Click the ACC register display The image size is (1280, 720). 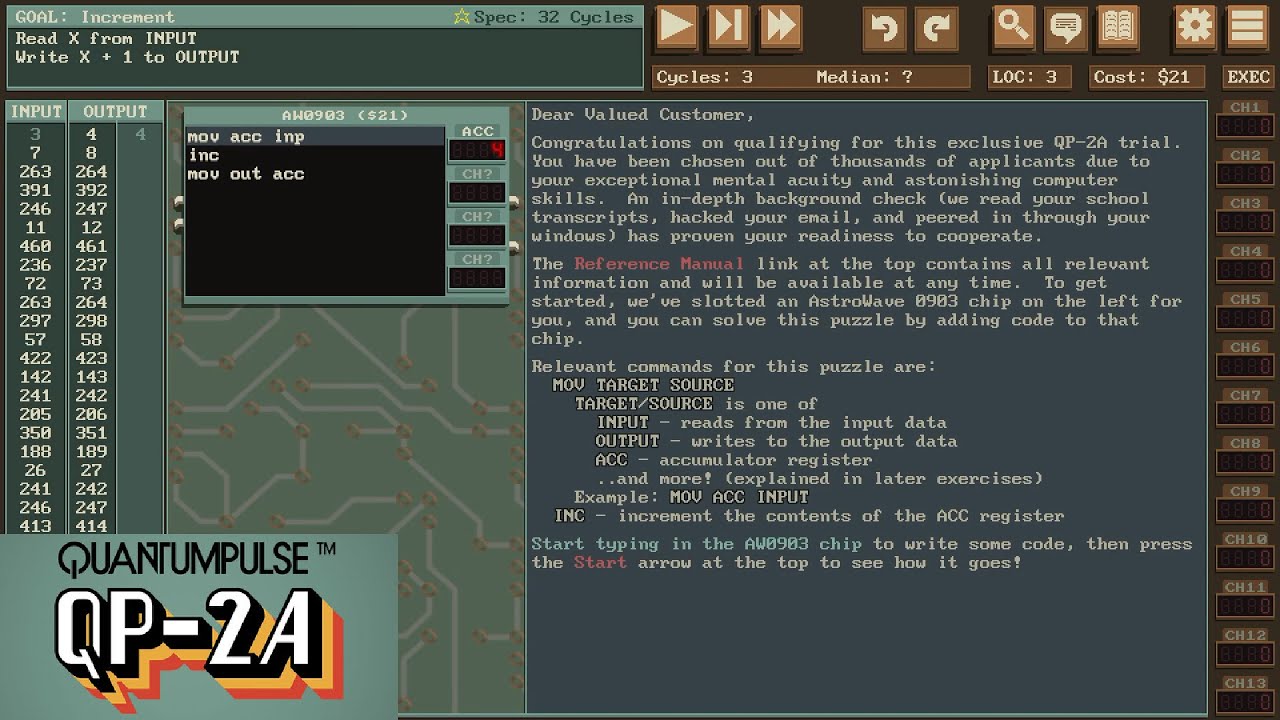coord(477,150)
